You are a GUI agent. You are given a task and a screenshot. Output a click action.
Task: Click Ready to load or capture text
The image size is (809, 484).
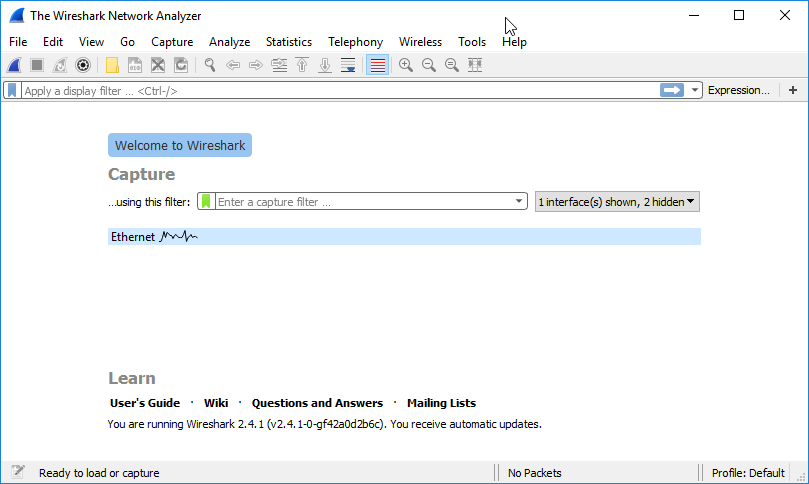99,473
